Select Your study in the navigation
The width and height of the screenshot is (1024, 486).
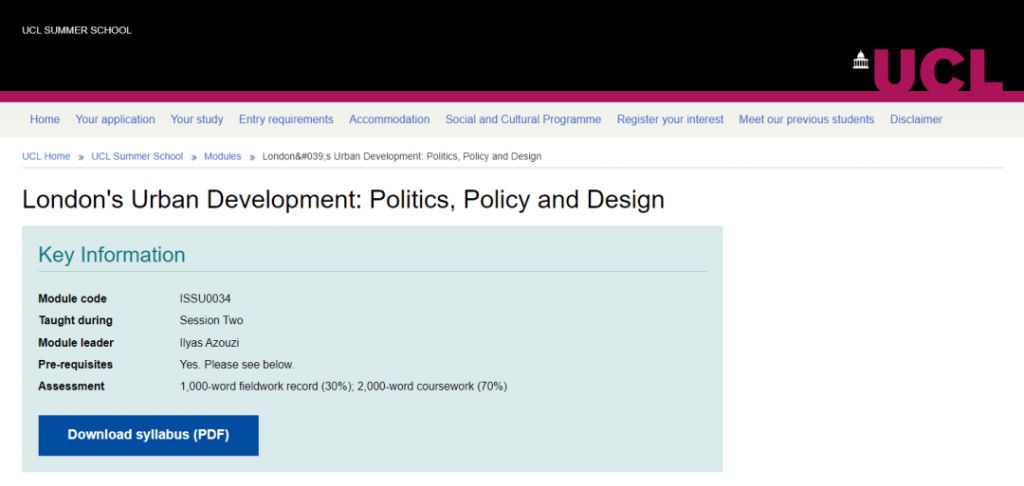[197, 120]
